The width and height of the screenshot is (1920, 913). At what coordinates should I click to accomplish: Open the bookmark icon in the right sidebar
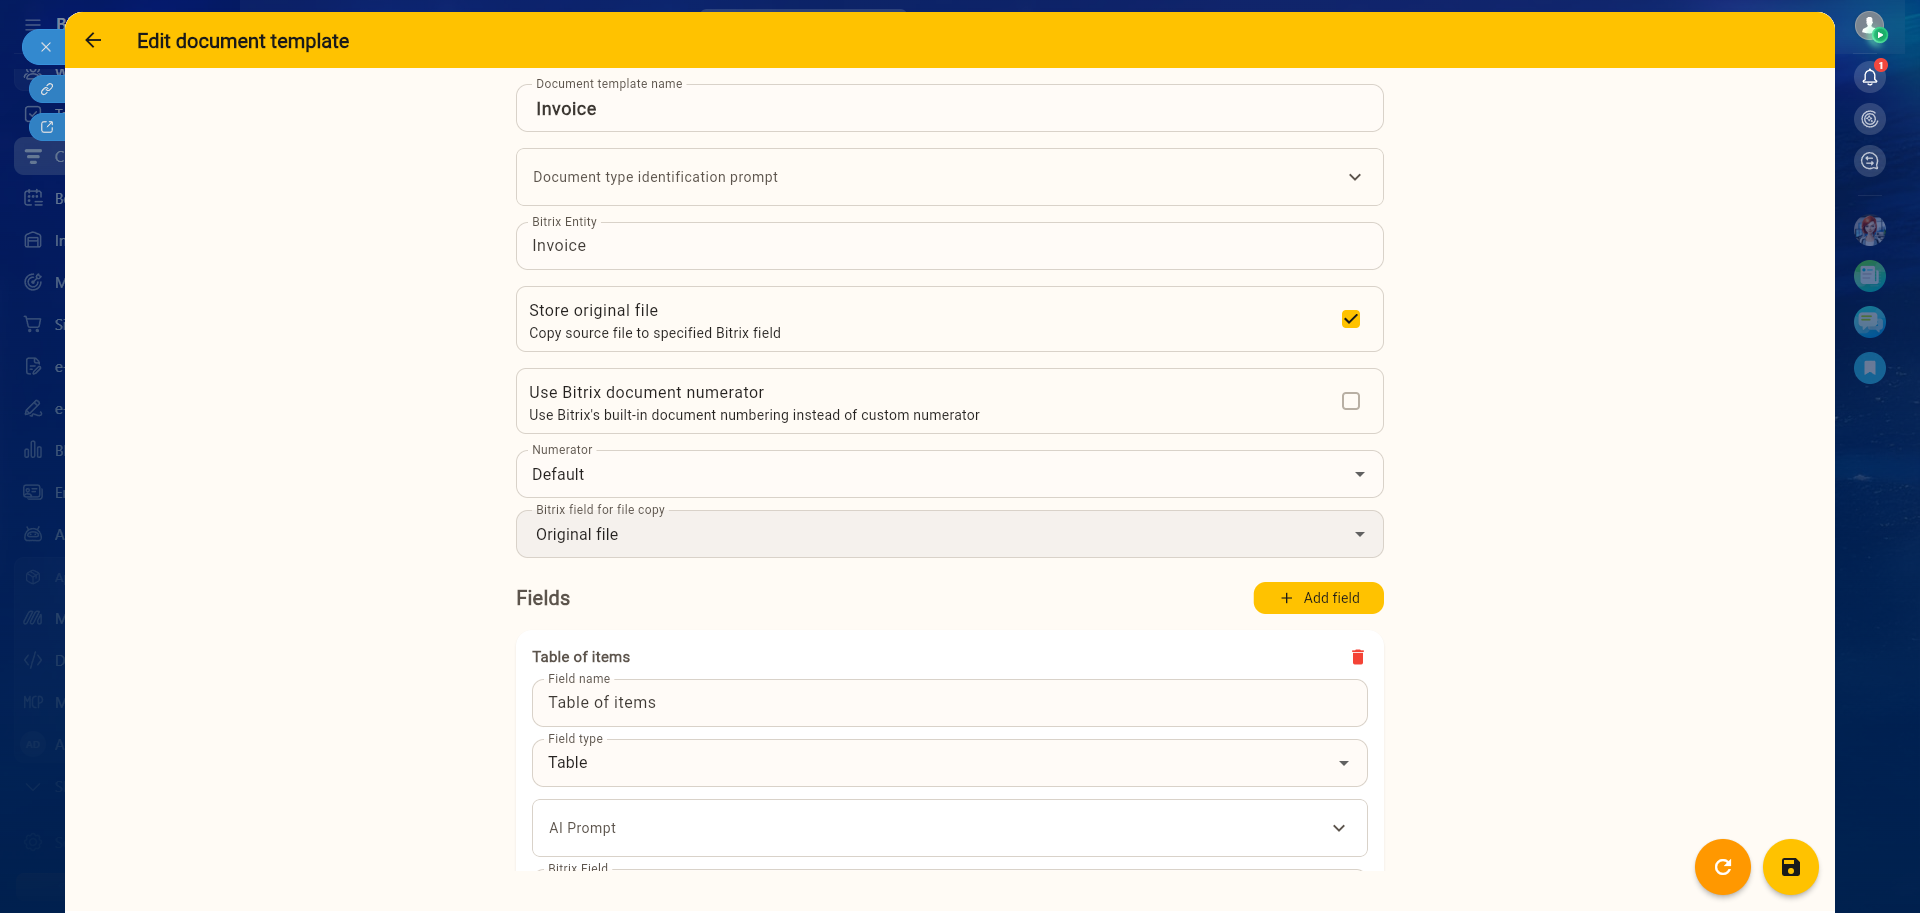coord(1869,368)
